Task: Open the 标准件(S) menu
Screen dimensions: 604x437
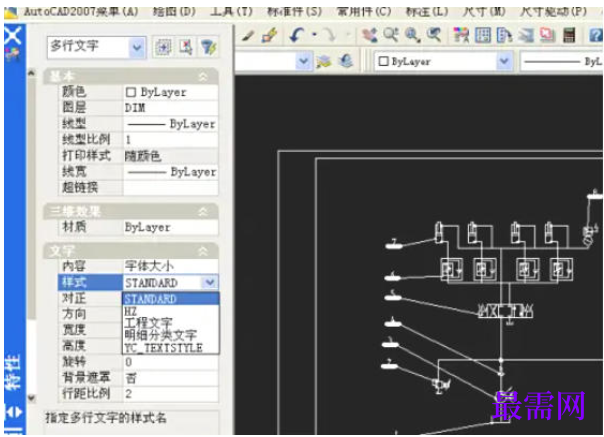Action: pyautogui.click(x=294, y=11)
